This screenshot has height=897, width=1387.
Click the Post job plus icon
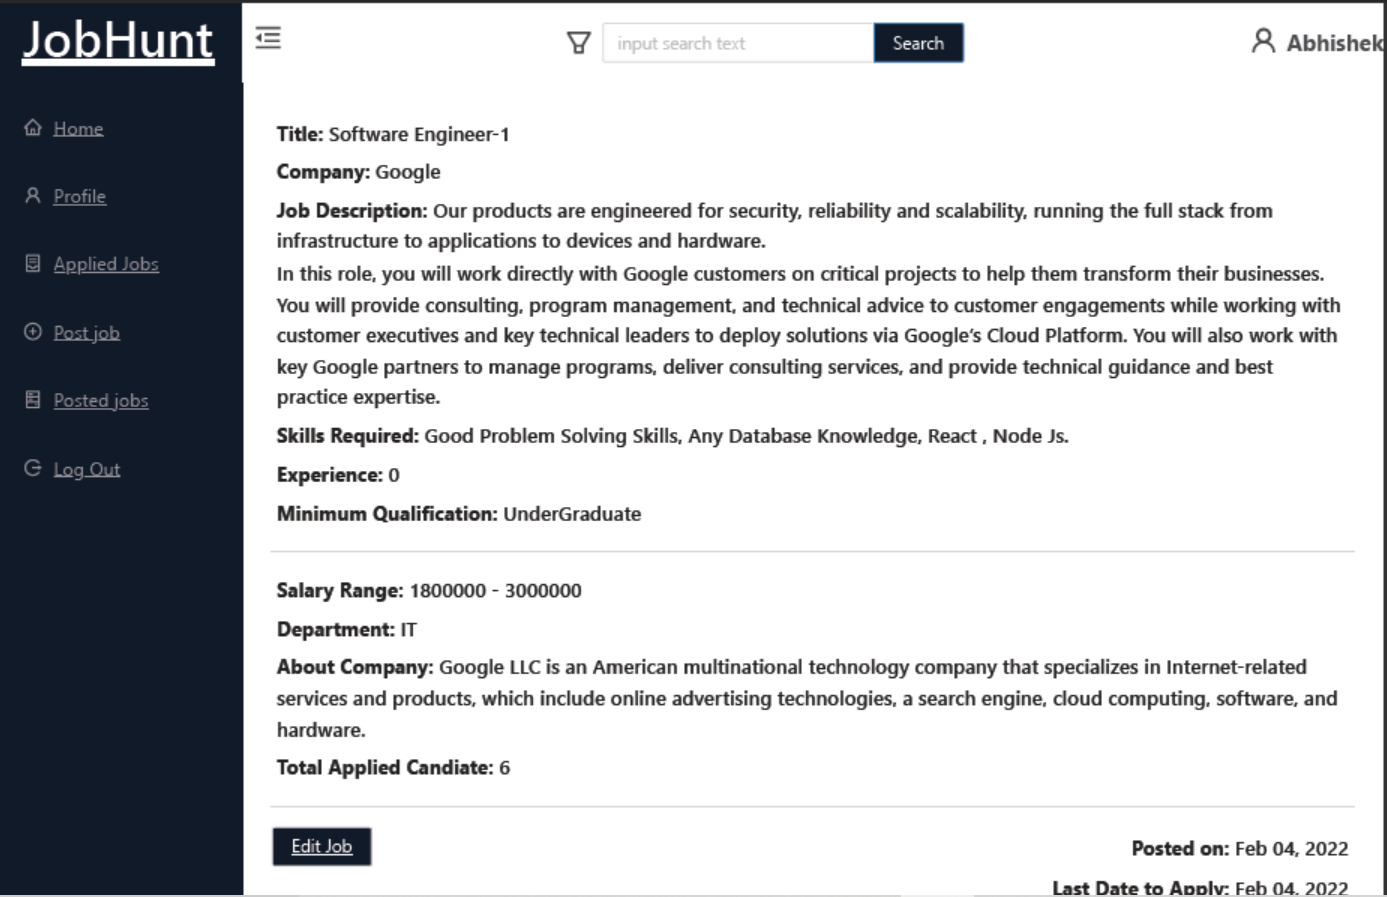click(x=31, y=331)
